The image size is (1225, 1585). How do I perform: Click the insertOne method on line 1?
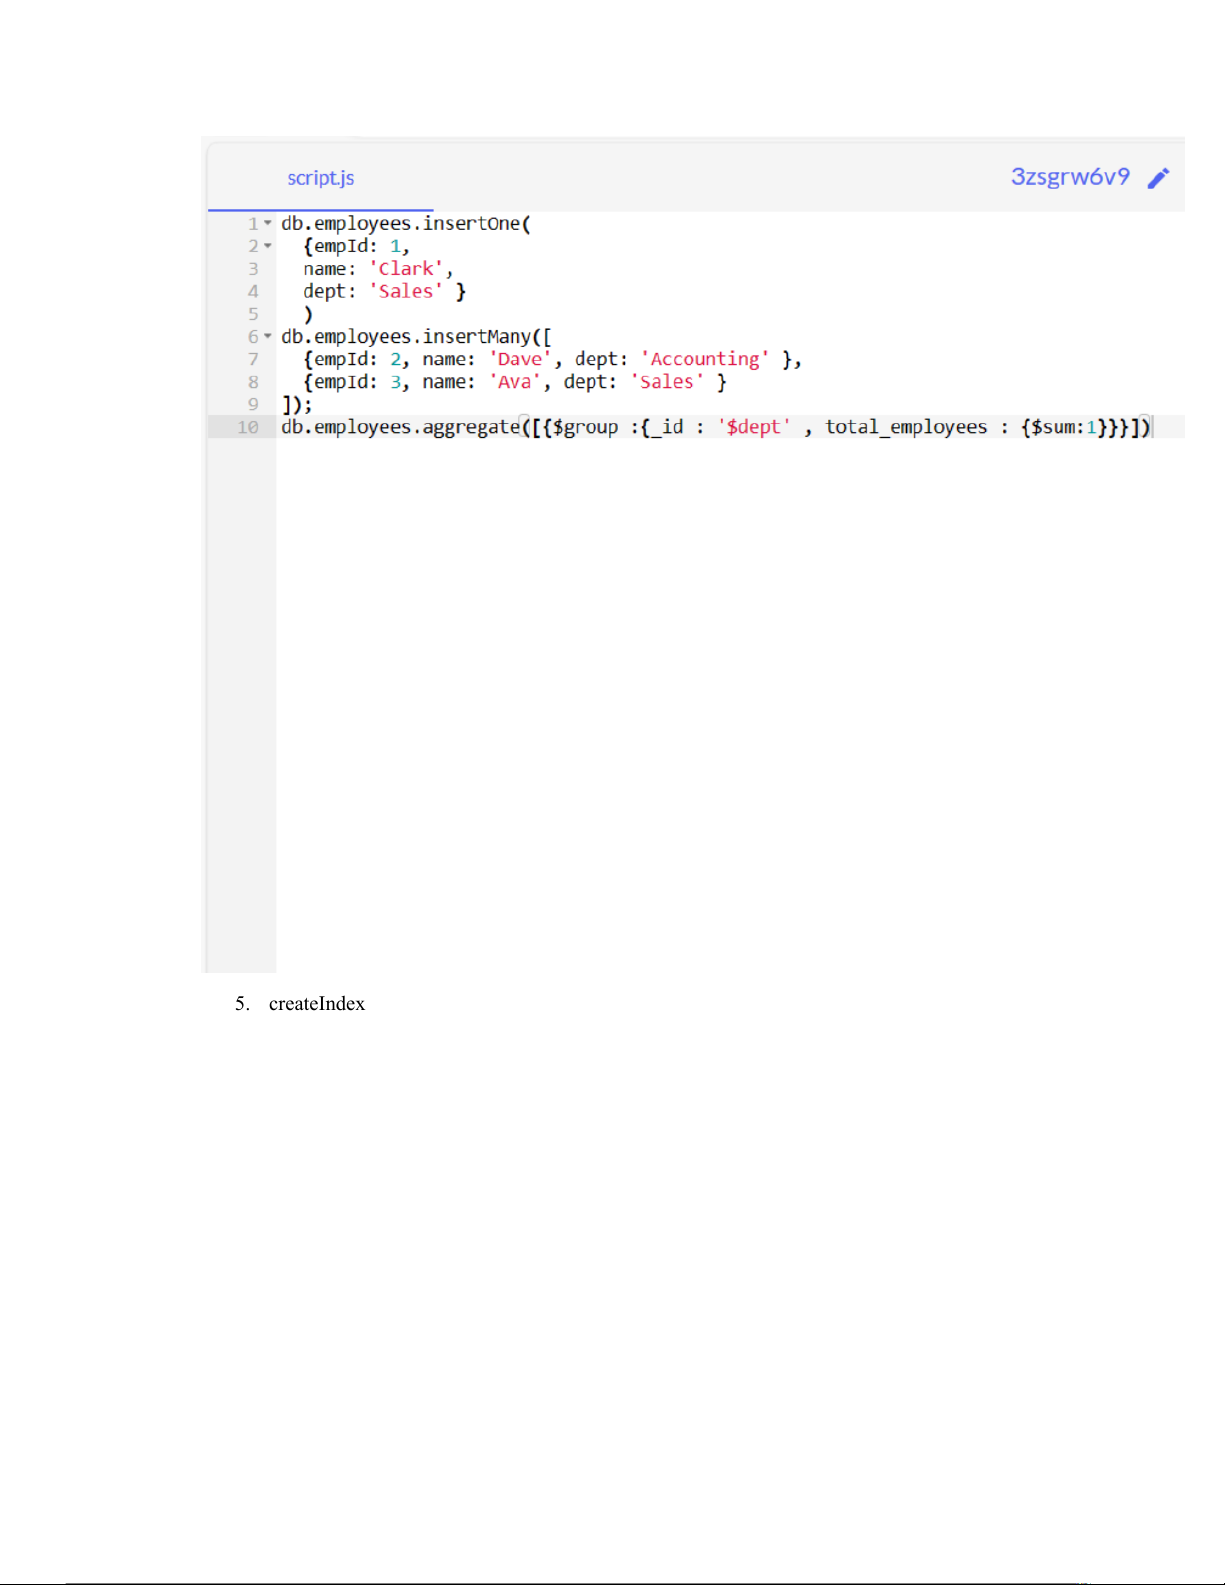(471, 224)
